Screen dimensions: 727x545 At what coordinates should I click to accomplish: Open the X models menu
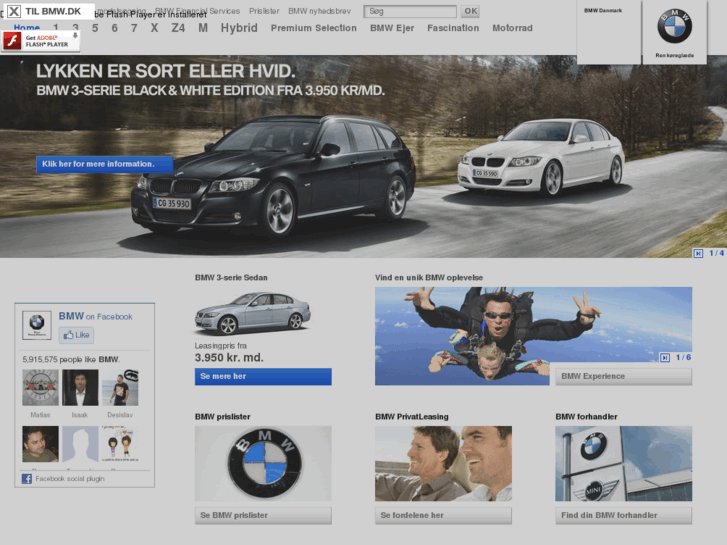point(154,28)
